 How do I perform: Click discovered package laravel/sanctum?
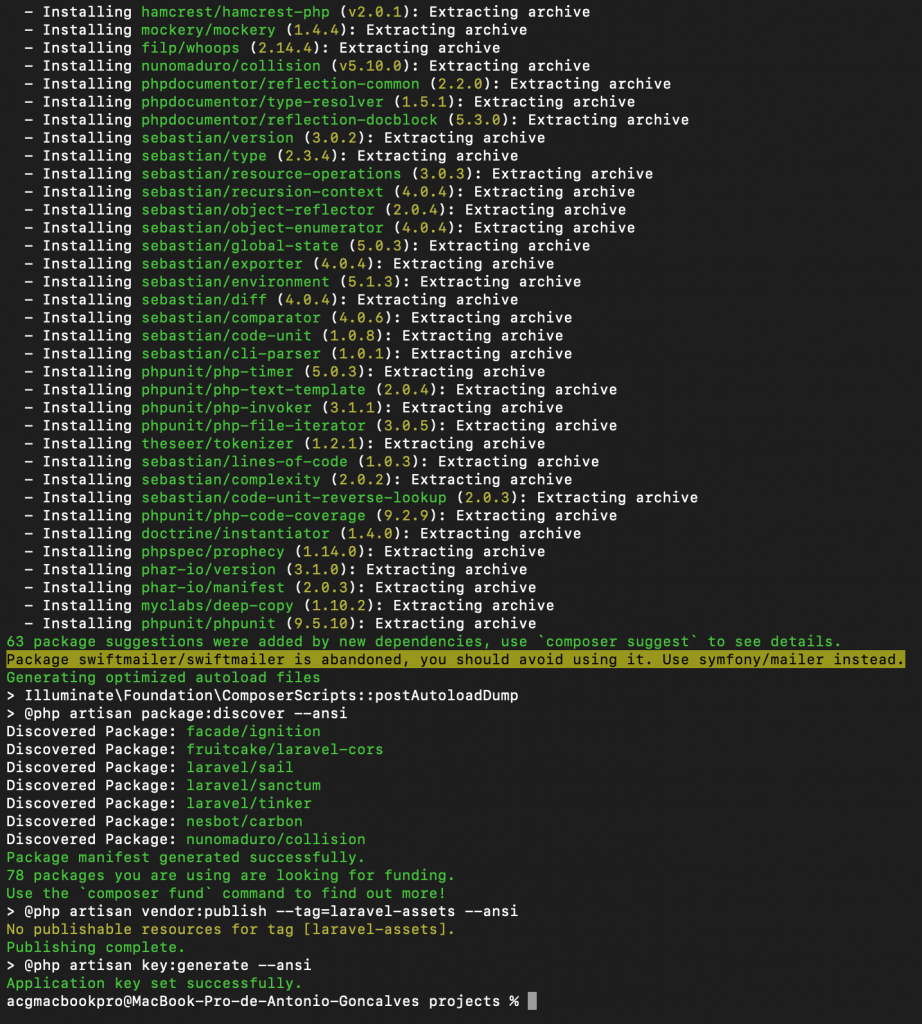coord(253,785)
